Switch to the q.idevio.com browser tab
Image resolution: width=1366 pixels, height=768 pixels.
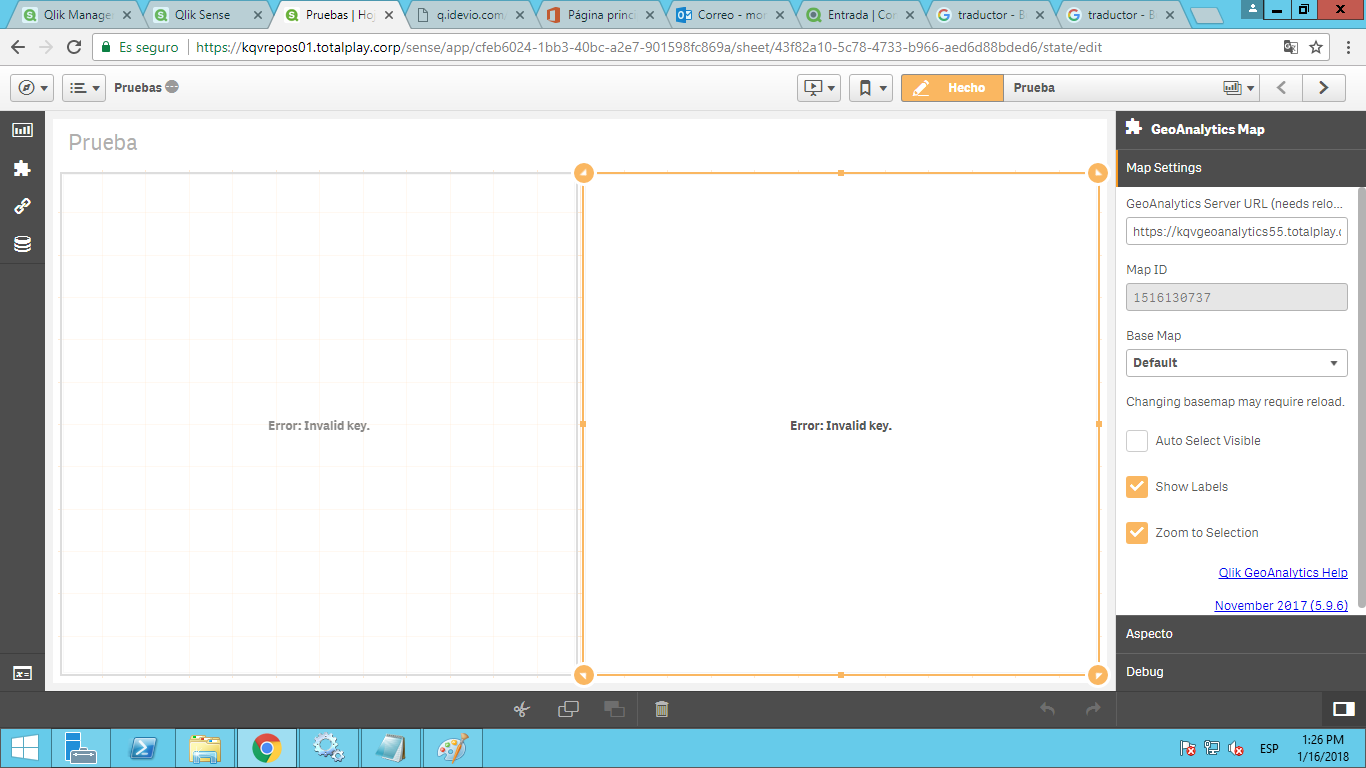(470, 15)
